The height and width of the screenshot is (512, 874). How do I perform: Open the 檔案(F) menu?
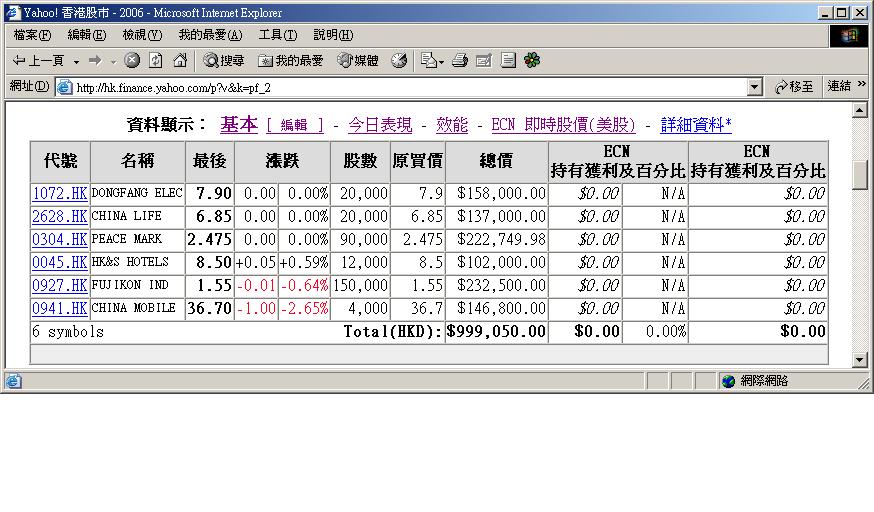pyautogui.click(x=32, y=35)
